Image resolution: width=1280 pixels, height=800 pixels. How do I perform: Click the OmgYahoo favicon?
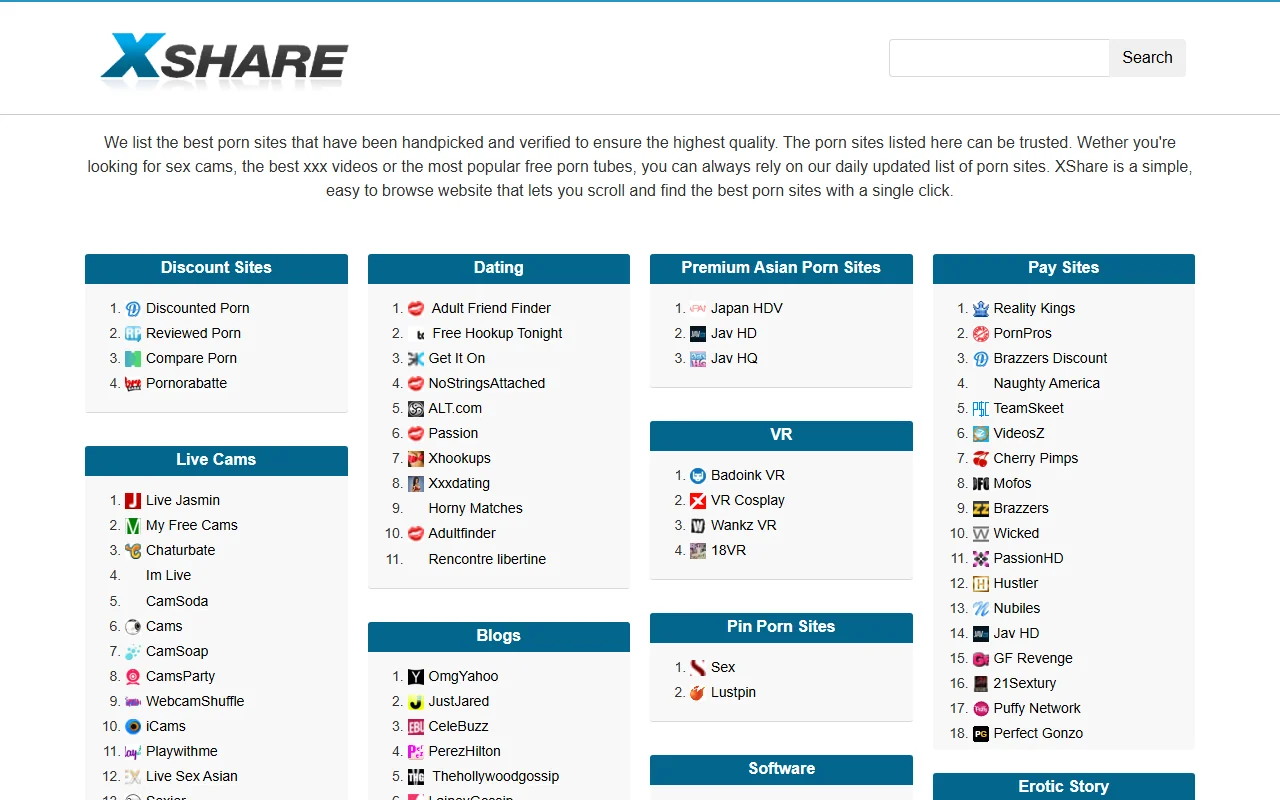click(x=417, y=676)
